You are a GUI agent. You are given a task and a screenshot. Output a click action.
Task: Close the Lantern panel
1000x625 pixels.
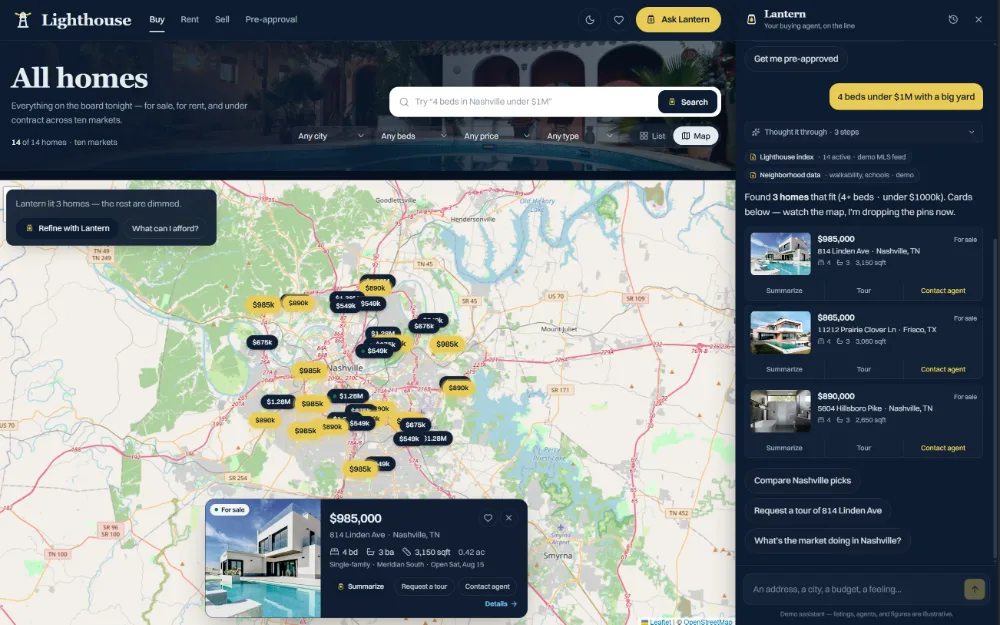[978, 20]
